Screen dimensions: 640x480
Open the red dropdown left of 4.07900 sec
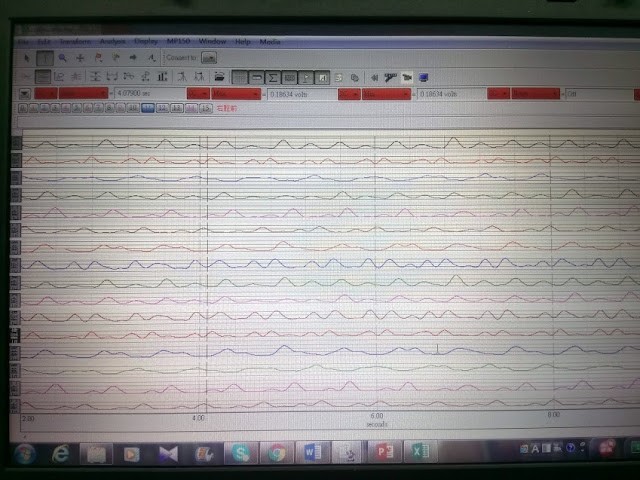click(x=84, y=93)
